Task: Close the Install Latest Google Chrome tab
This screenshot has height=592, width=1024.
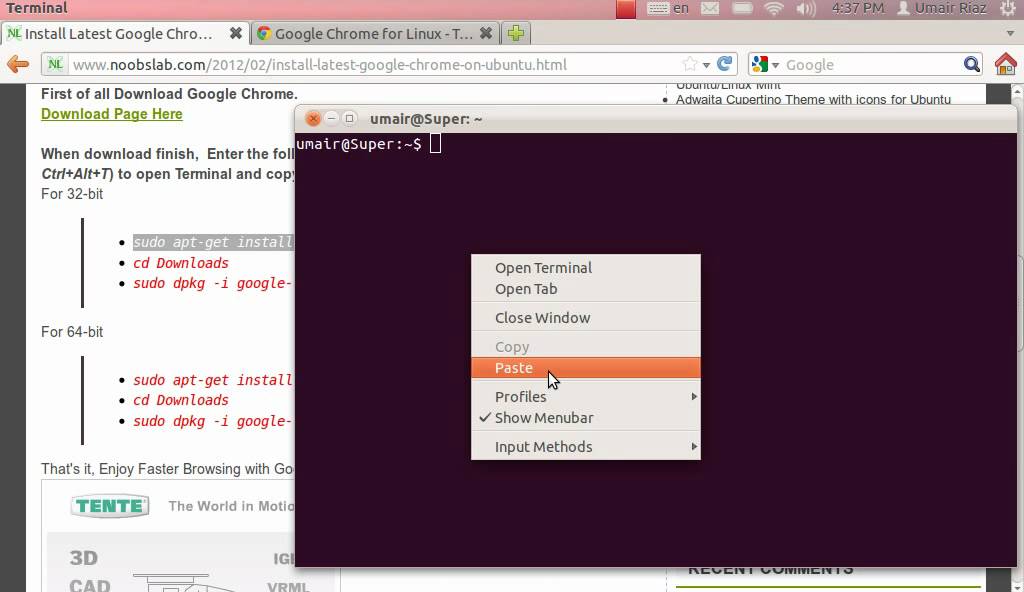Action: 236,33
